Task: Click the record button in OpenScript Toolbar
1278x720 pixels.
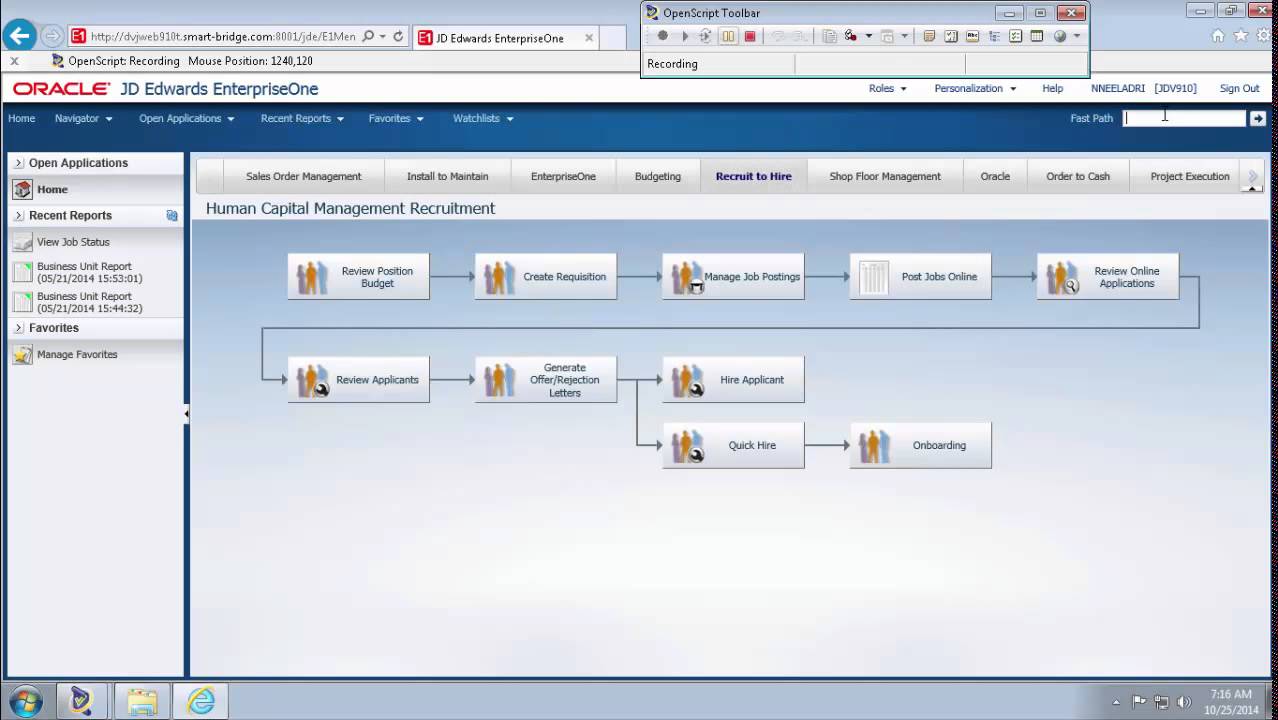Action: tap(662, 36)
